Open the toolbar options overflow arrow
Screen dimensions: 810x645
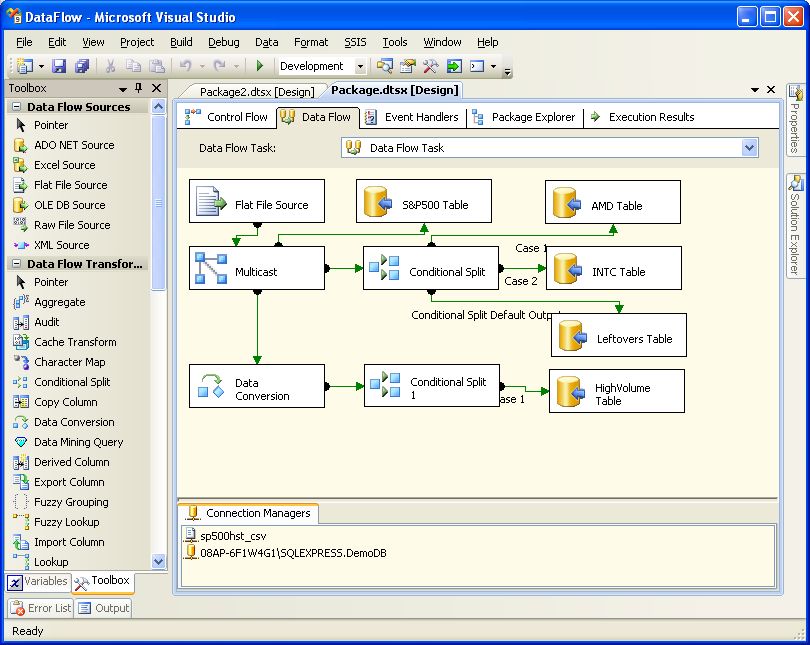pyautogui.click(x=508, y=72)
